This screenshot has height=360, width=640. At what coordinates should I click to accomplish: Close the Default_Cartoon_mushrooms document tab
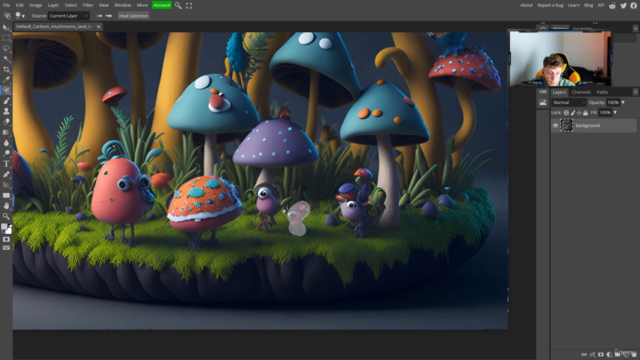tap(98, 27)
